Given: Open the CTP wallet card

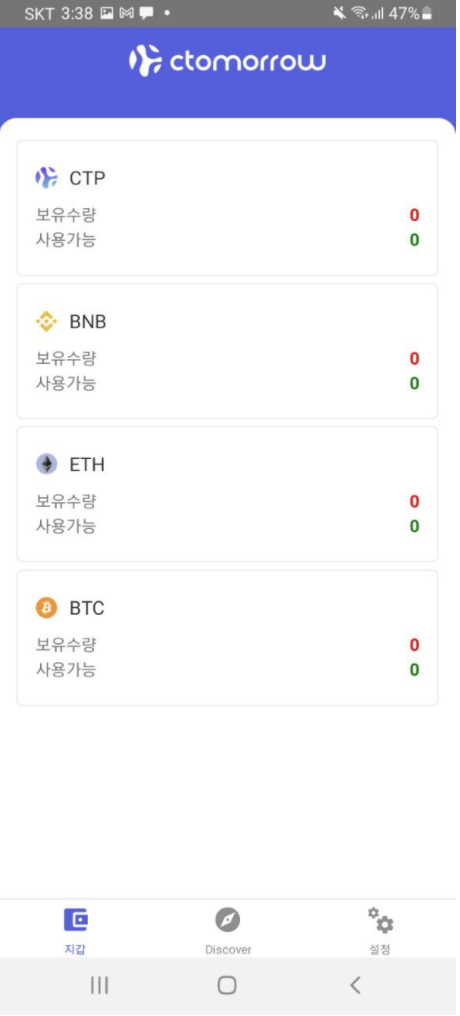Looking at the screenshot, I should coord(227,208).
